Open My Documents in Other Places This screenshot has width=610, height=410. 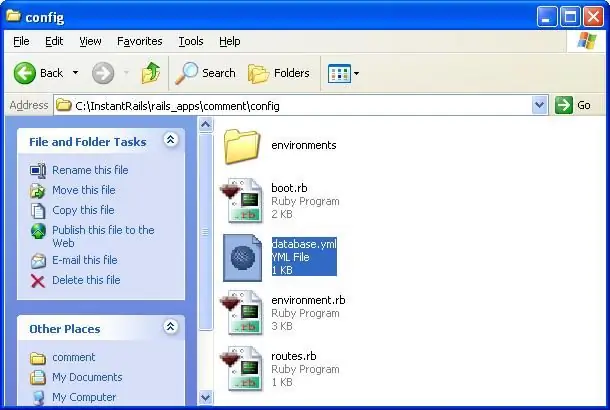point(87,377)
